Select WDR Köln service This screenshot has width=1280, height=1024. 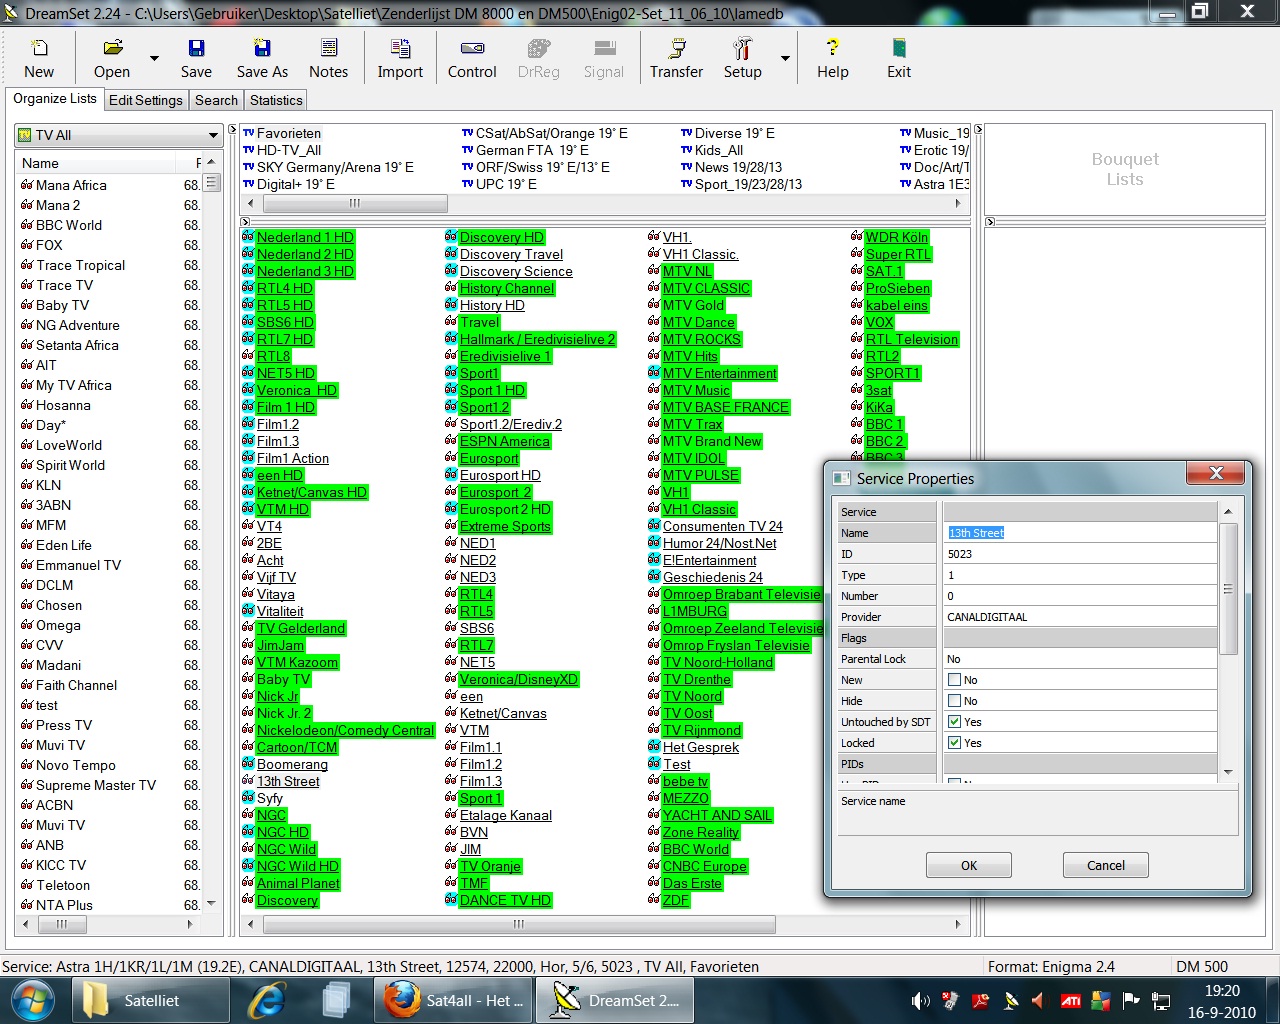pos(896,237)
